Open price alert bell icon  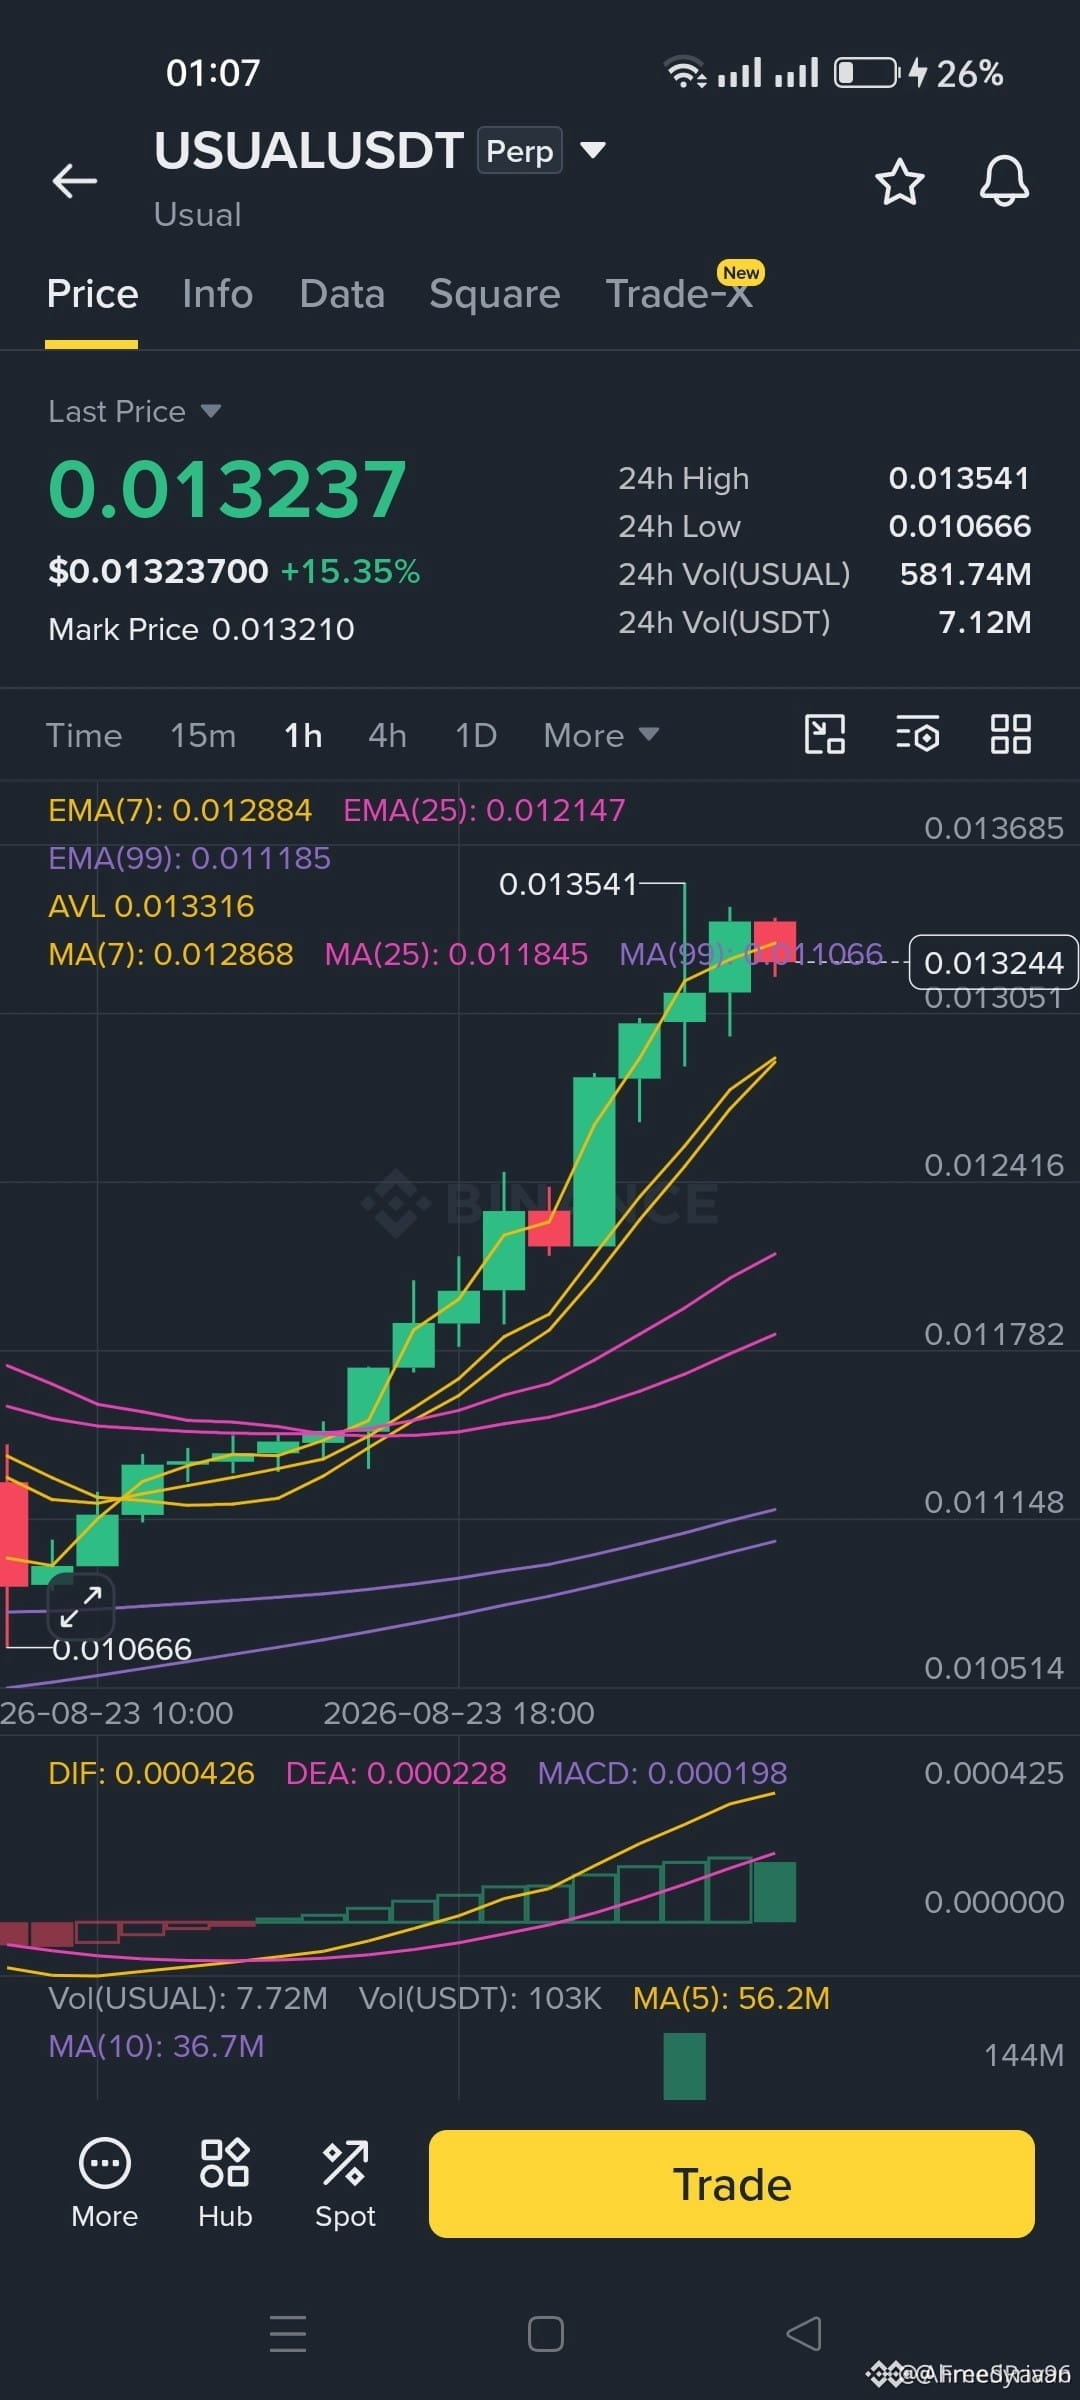tap(1004, 181)
